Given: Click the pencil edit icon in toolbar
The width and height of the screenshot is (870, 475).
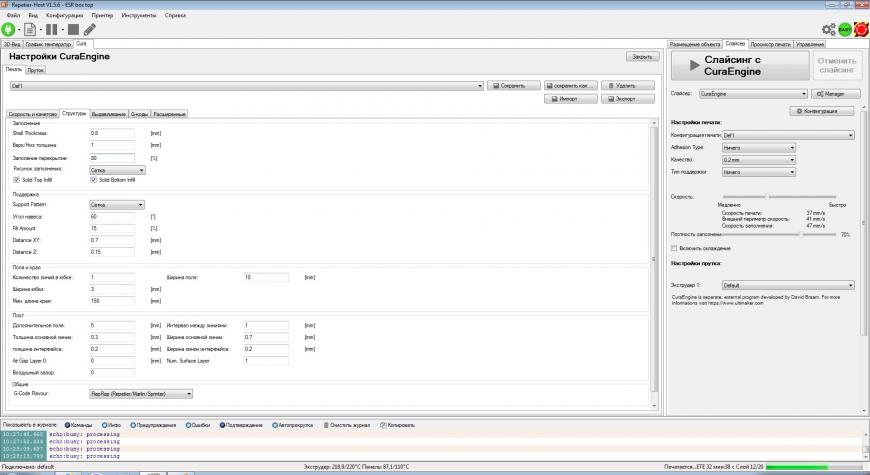Looking at the screenshot, I should (x=90, y=29).
